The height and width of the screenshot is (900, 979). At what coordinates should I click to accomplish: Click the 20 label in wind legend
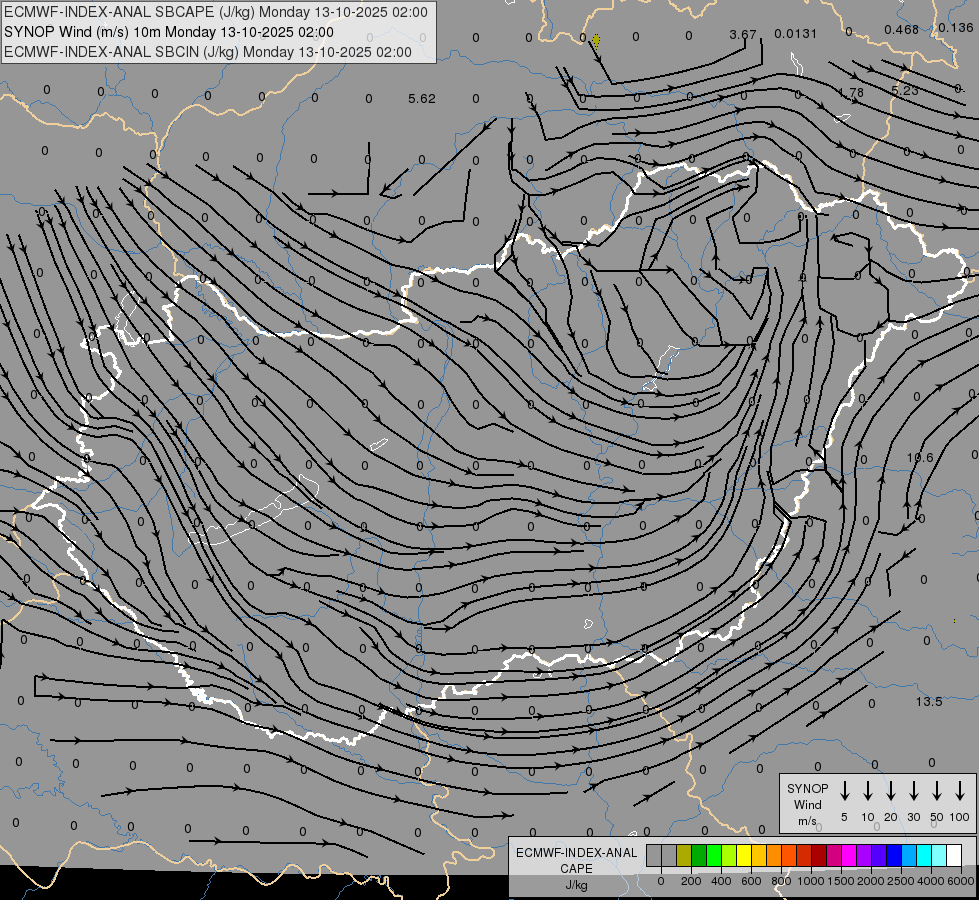click(891, 818)
